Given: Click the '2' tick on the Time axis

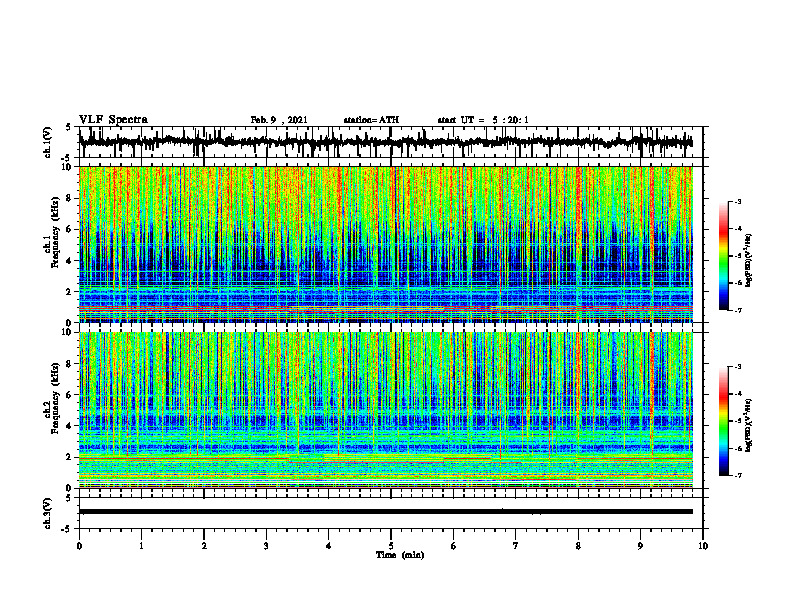Looking at the screenshot, I should pyautogui.click(x=204, y=546).
